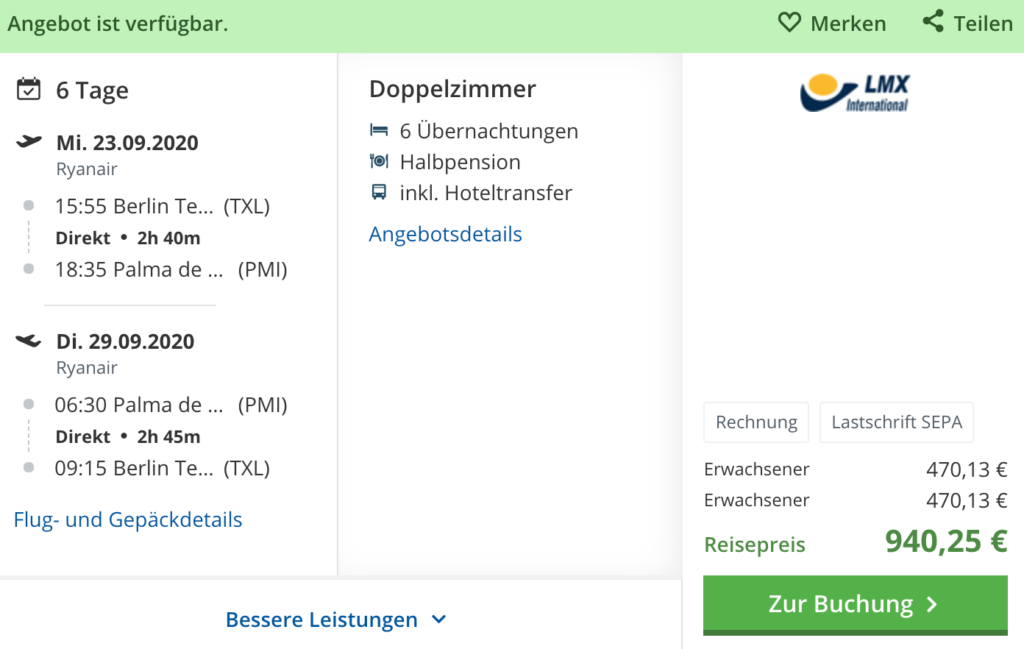The height and width of the screenshot is (649, 1024).
Task: Click the Teilen share label
Action: pos(983,23)
